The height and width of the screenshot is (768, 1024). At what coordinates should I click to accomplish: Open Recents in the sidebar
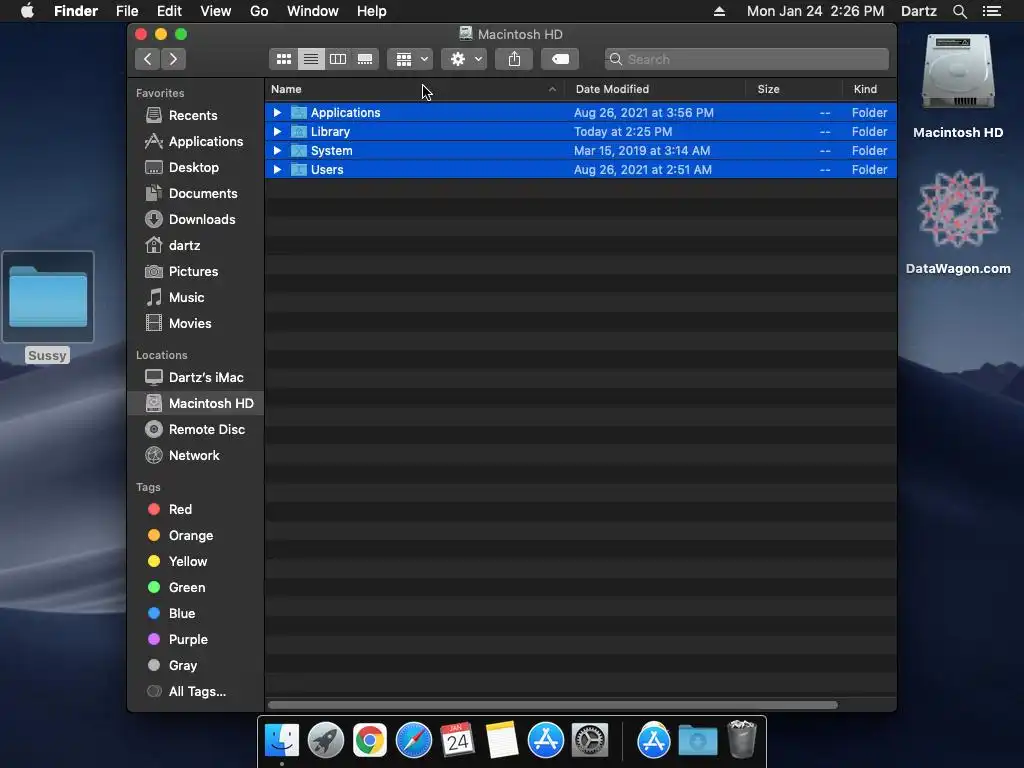[x=193, y=116]
